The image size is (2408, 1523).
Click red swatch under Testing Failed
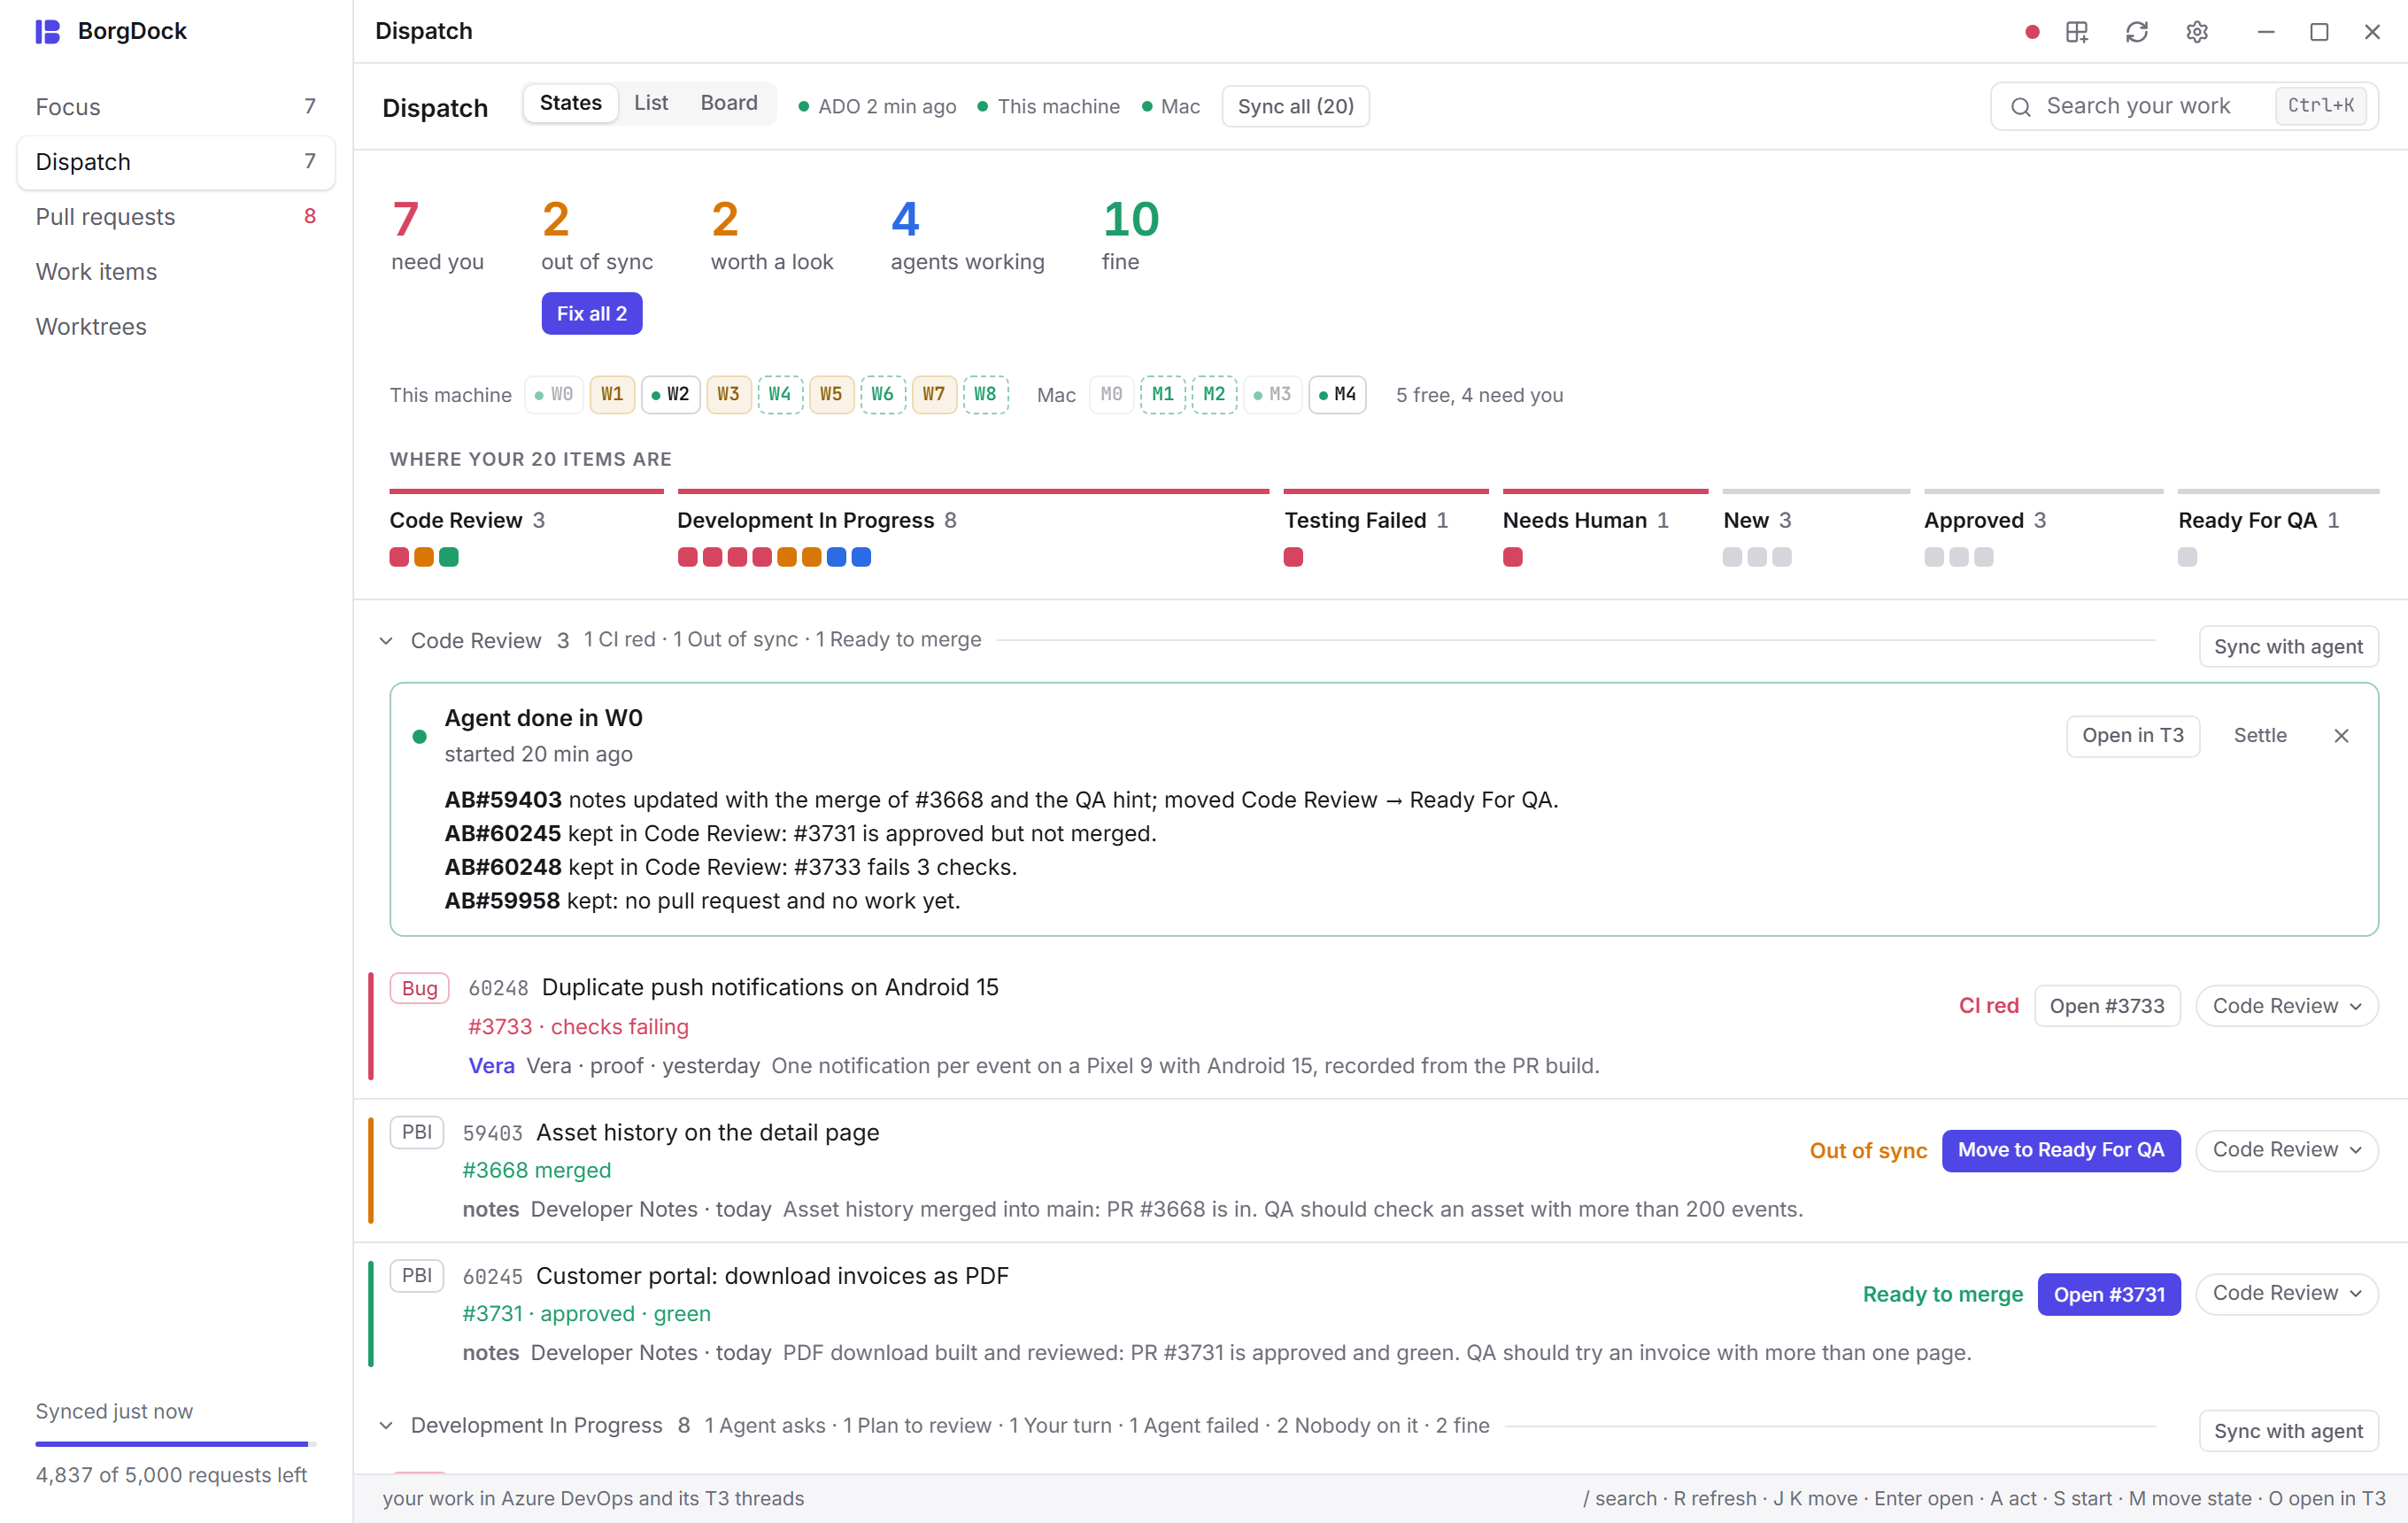point(1292,557)
